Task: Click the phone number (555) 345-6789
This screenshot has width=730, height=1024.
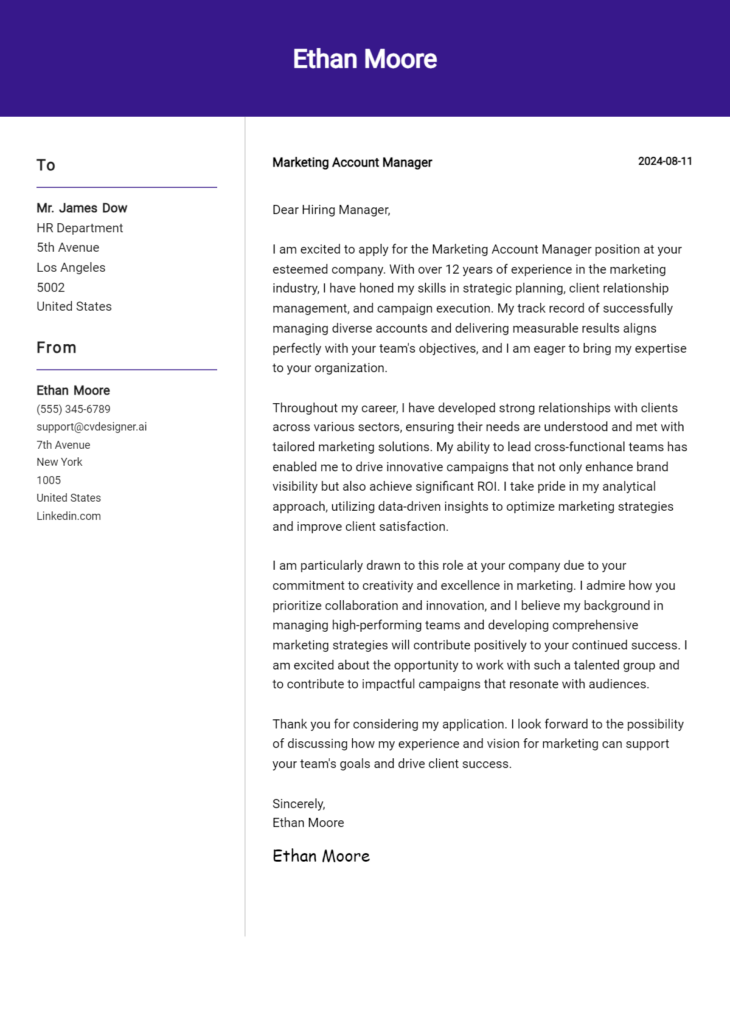Action: 74,409
